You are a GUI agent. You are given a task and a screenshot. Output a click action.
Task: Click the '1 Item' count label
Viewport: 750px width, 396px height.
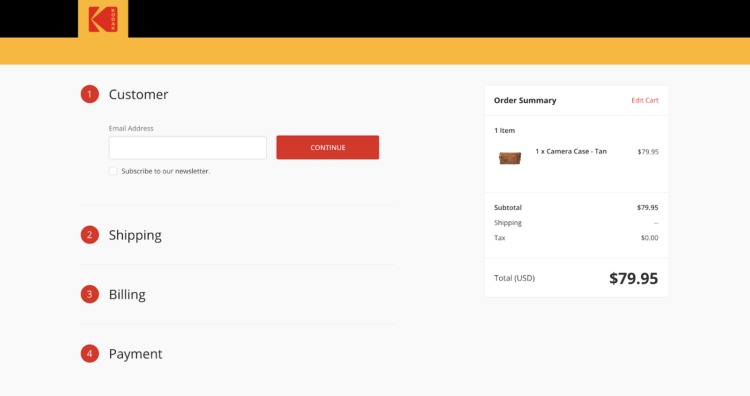[505, 131]
